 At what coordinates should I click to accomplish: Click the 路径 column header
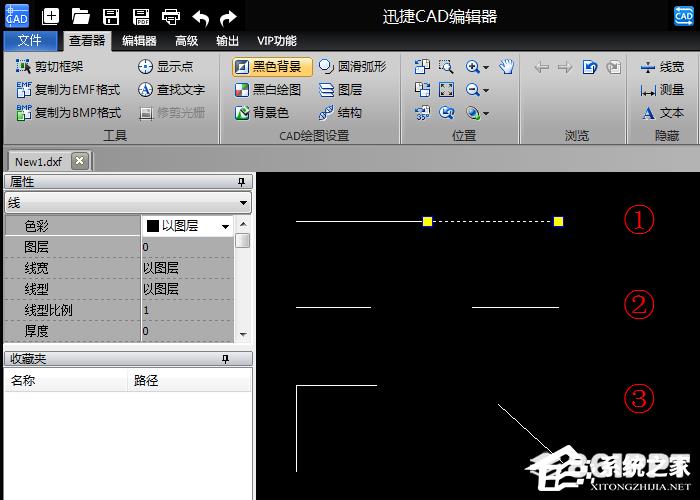point(189,380)
